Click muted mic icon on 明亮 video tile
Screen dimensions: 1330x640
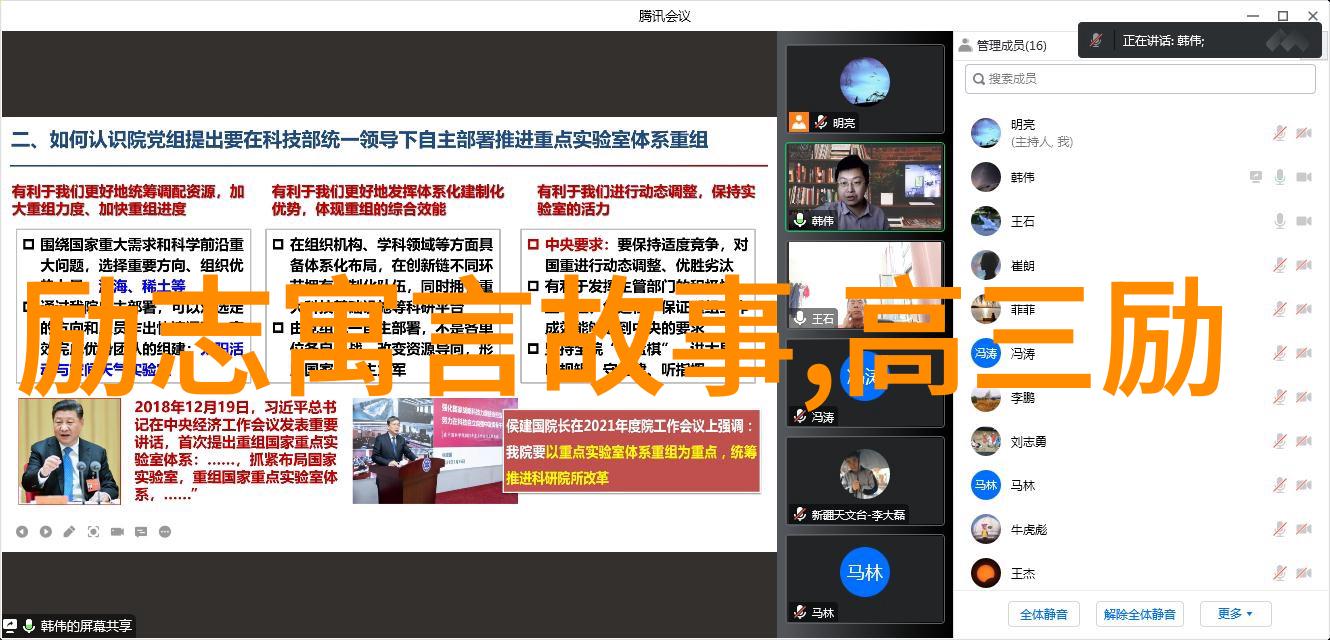point(821,122)
